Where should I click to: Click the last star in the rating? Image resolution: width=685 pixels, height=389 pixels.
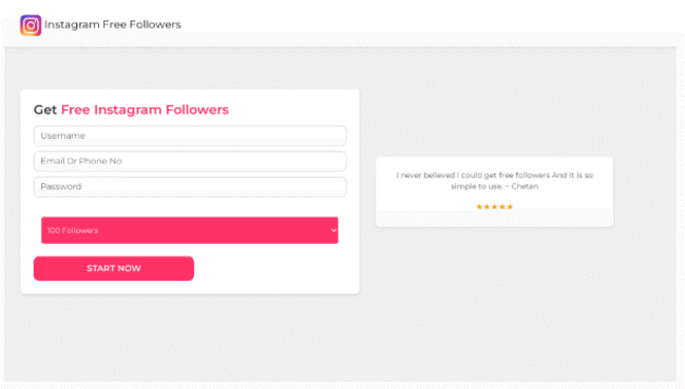pyautogui.click(x=510, y=207)
